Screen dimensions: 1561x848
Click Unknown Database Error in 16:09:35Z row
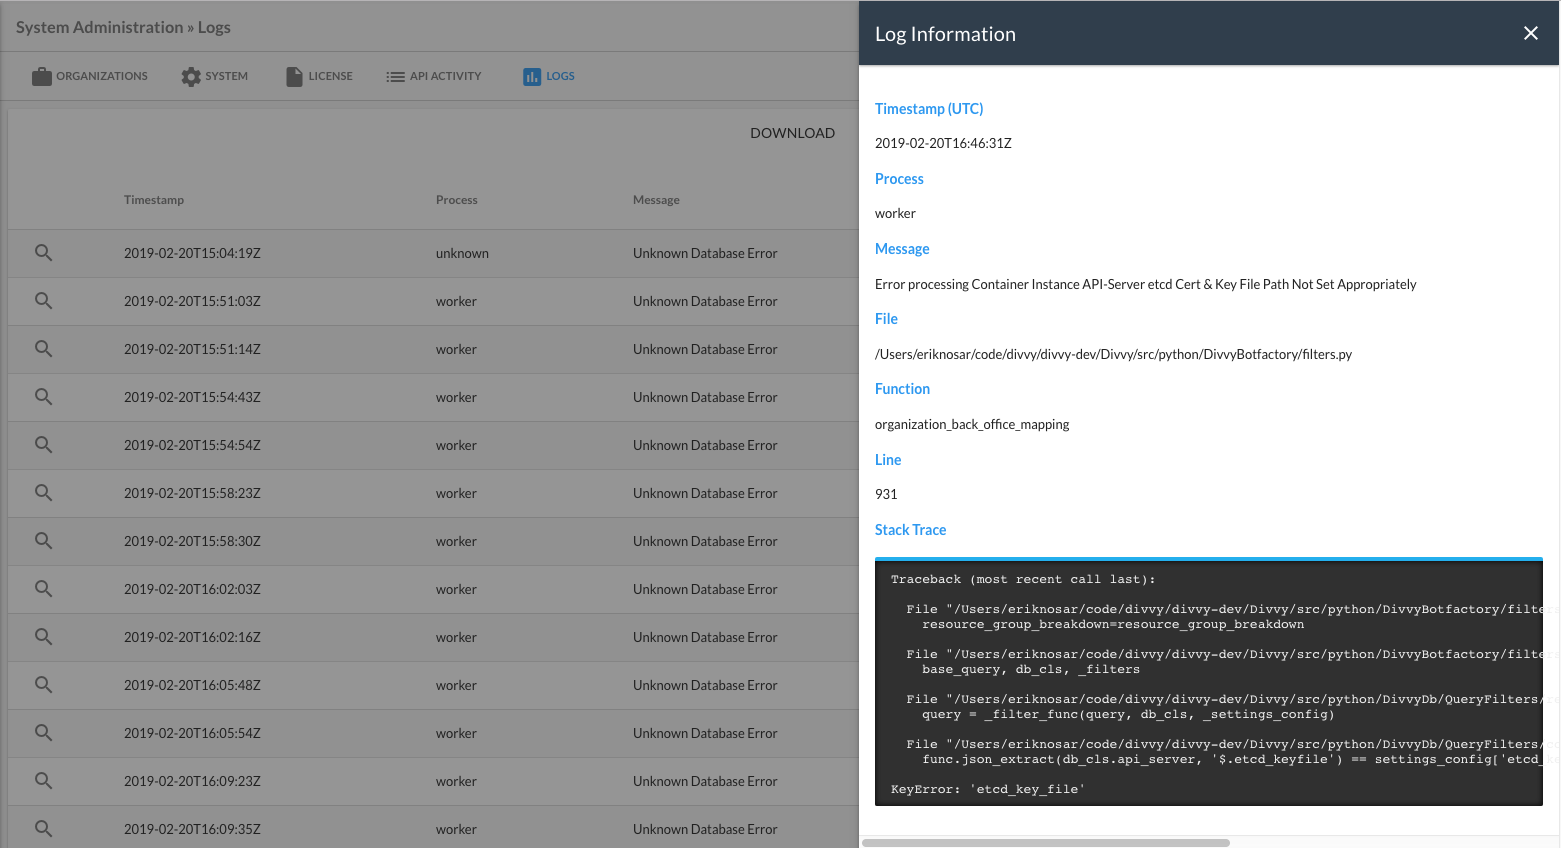pos(705,829)
